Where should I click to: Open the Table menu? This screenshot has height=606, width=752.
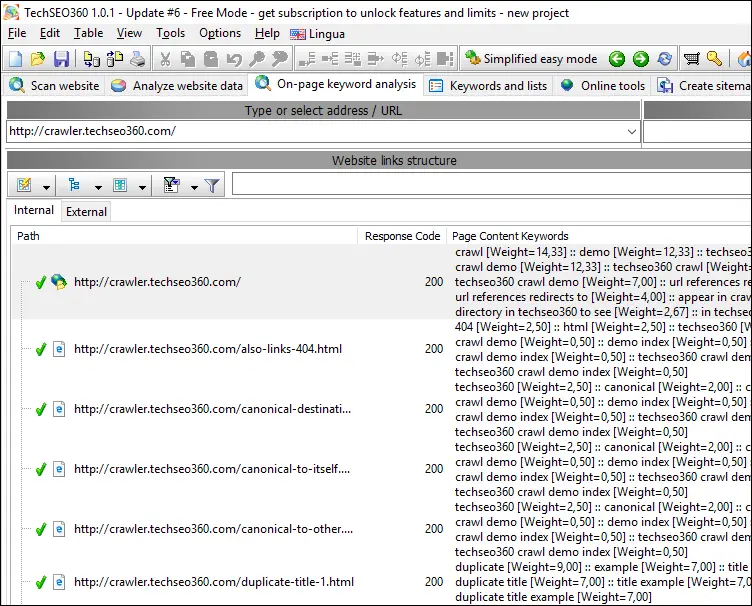click(88, 33)
